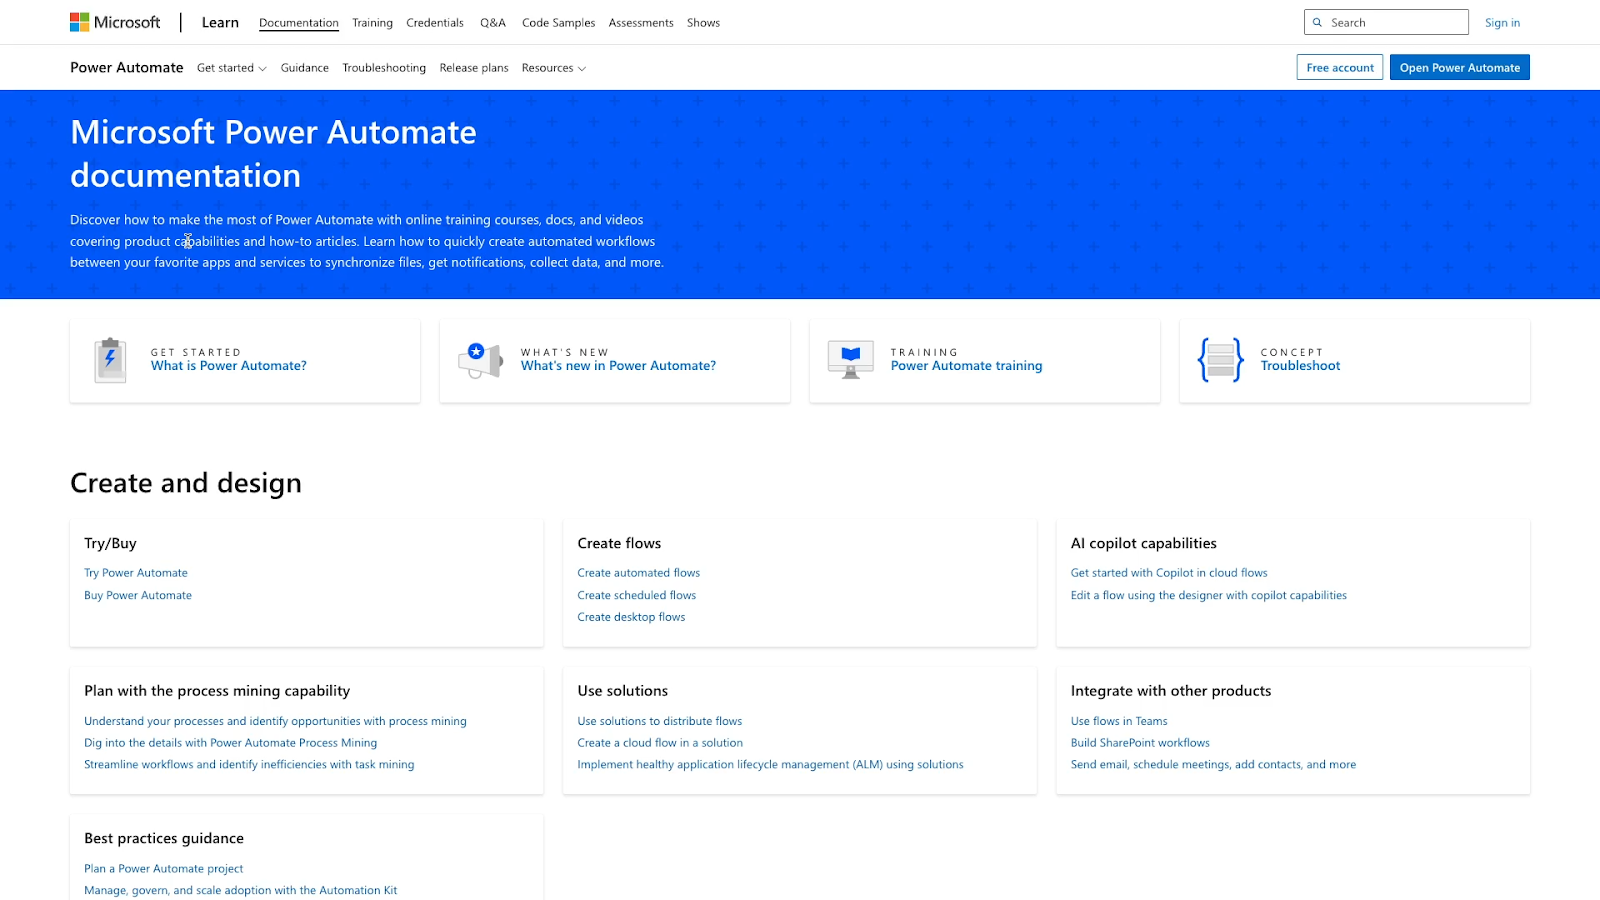Open the Shows menu item
The width and height of the screenshot is (1600, 900).
pyautogui.click(x=703, y=23)
